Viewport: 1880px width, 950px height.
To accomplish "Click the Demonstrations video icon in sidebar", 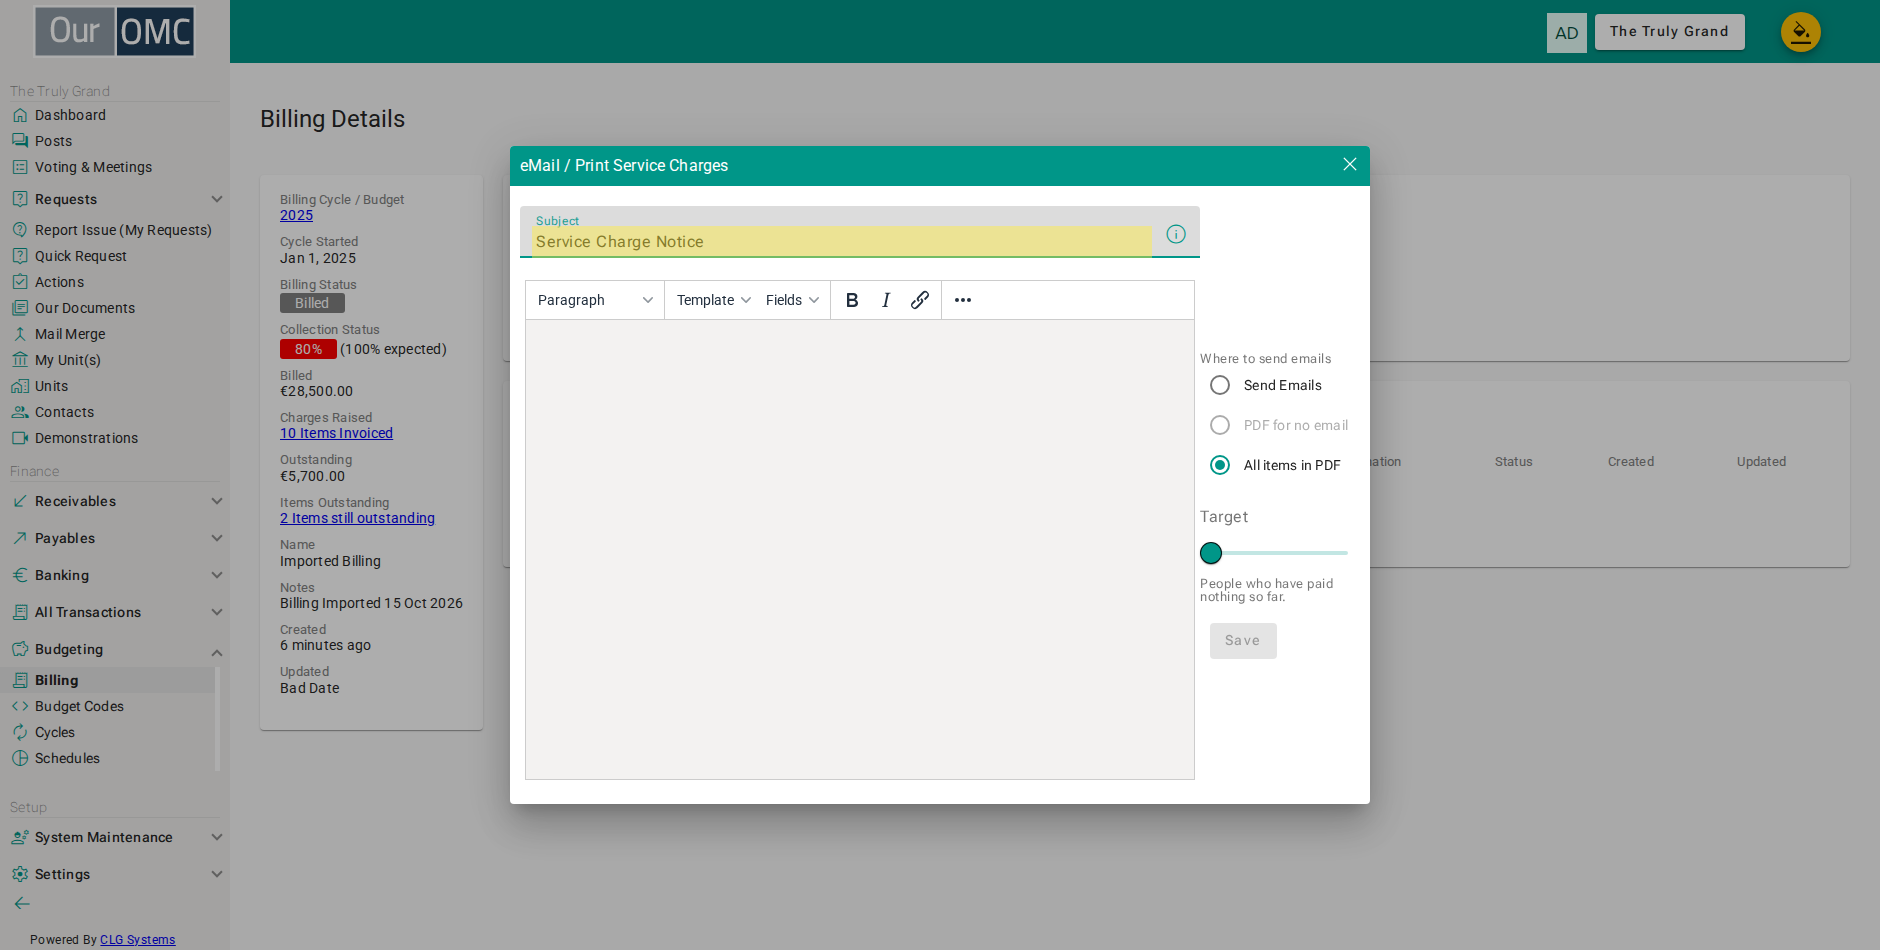I will click(20, 438).
